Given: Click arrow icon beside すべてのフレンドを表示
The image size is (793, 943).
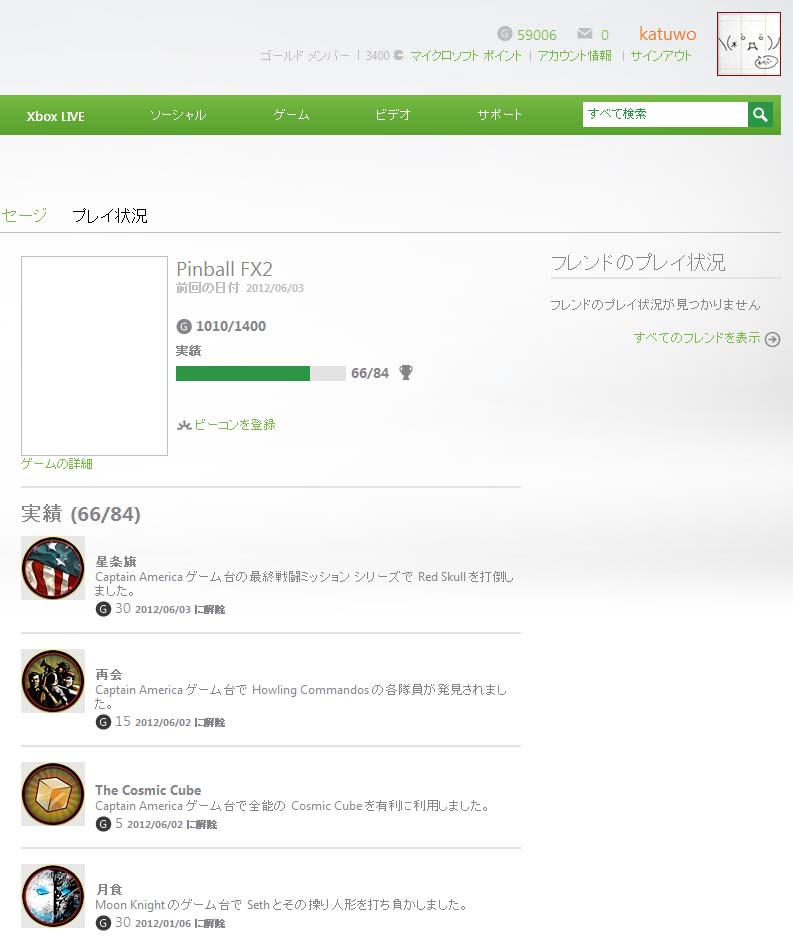Looking at the screenshot, I should 773,339.
